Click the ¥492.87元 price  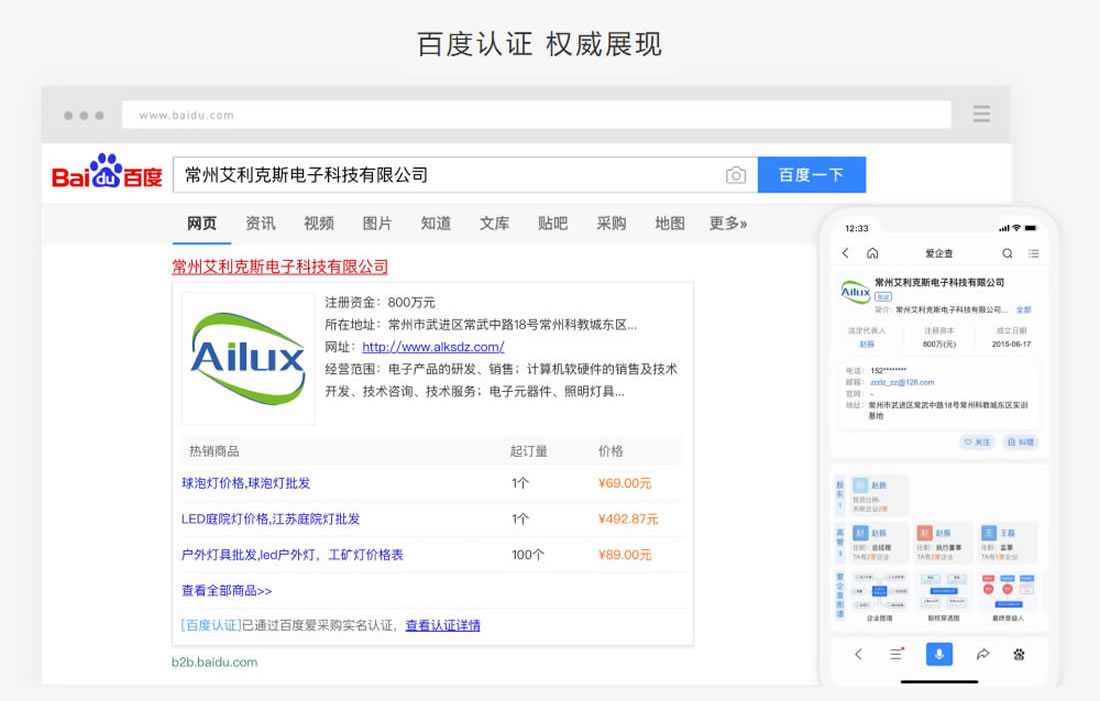point(628,519)
